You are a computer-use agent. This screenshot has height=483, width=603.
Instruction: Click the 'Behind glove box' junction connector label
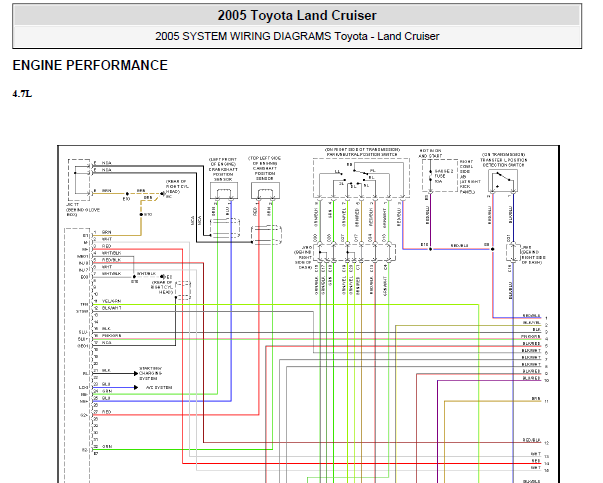(x=83, y=210)
